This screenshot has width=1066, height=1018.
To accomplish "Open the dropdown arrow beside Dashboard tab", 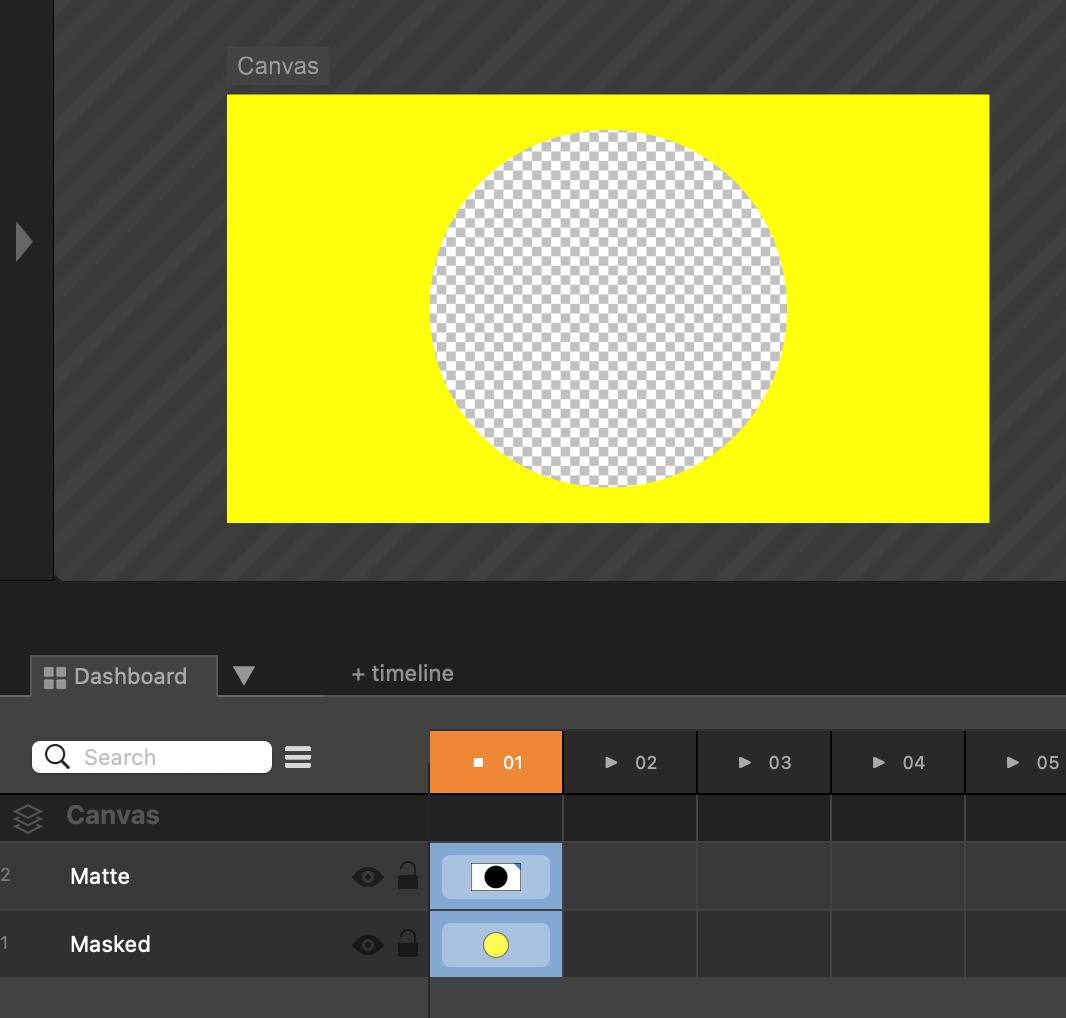I will pos(243,676).
